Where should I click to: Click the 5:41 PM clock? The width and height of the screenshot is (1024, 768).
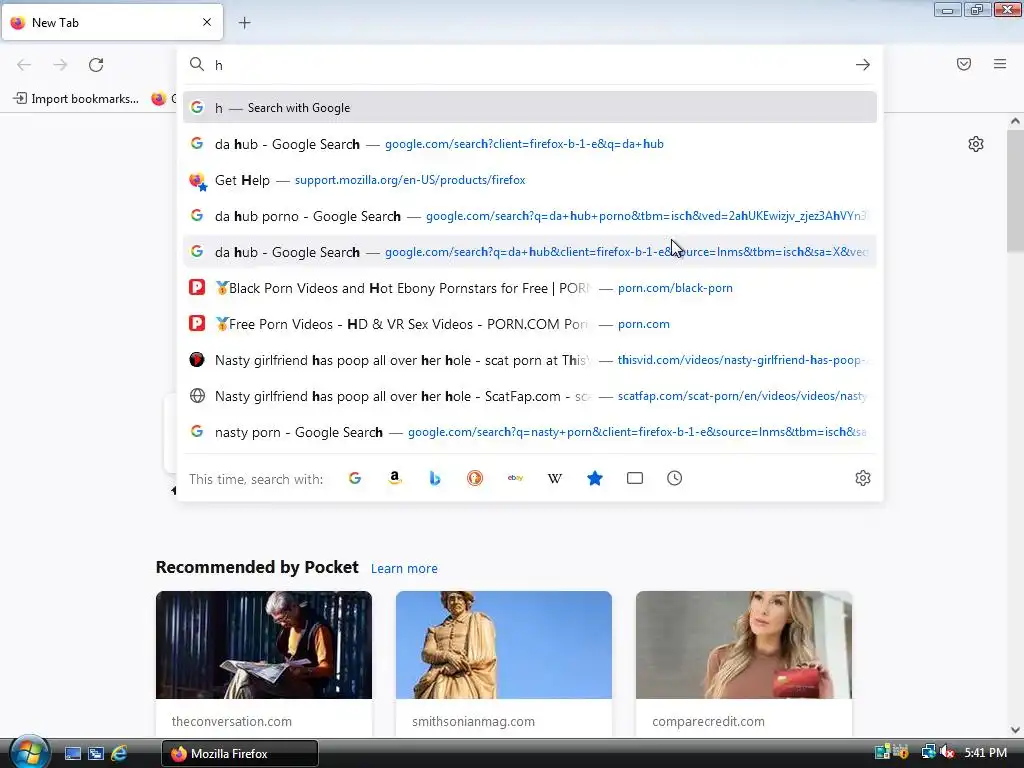[x=985, y=753]
